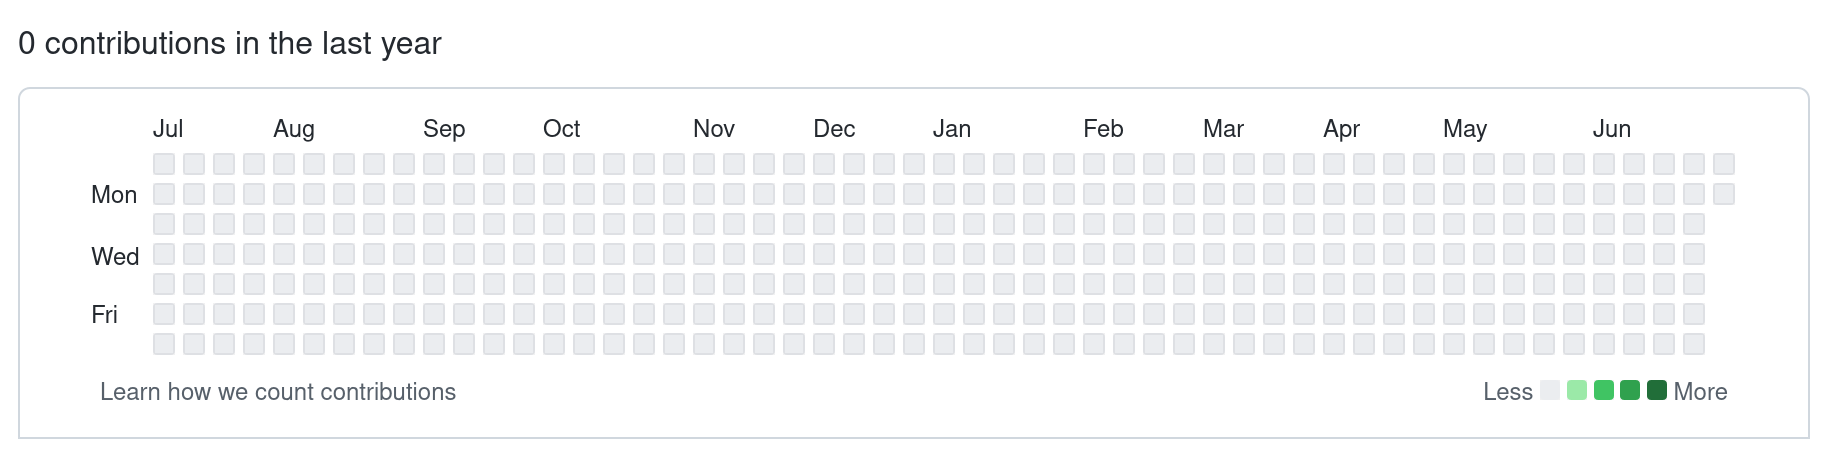
Task: Click the second-darkest green legend swatch
Action: tap(1630, 391)
